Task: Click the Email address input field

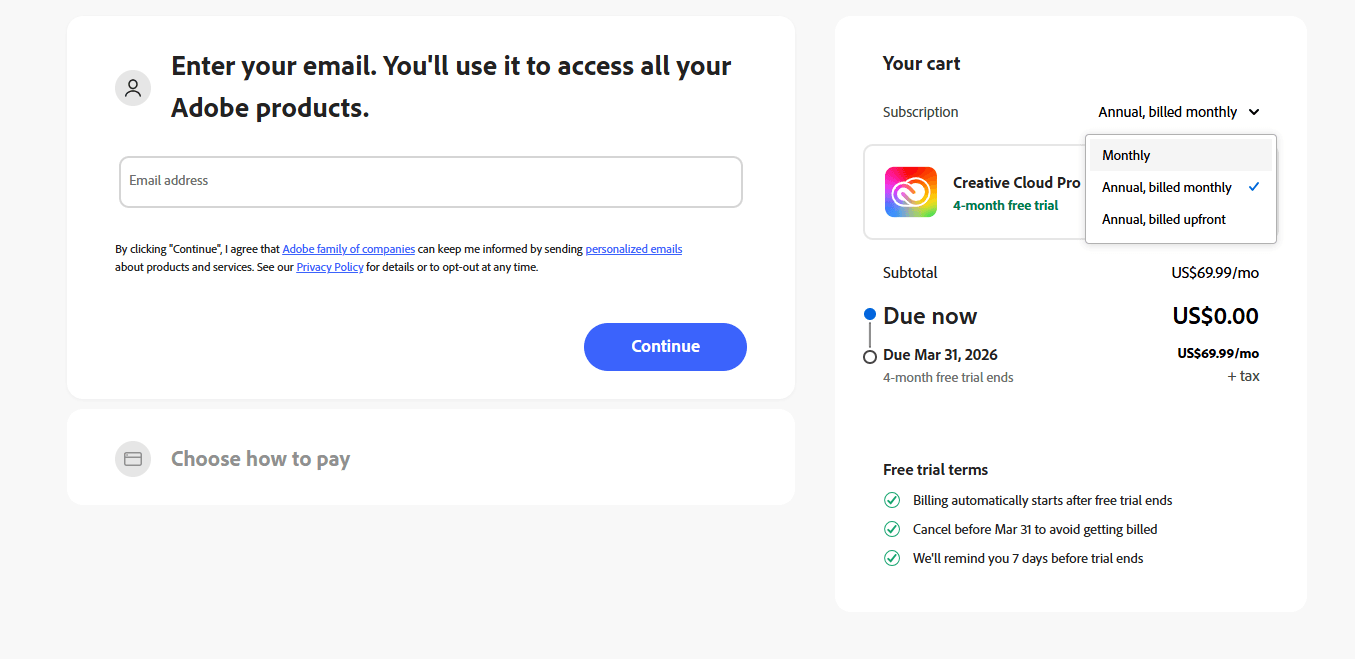Action: tap(430, 182)
